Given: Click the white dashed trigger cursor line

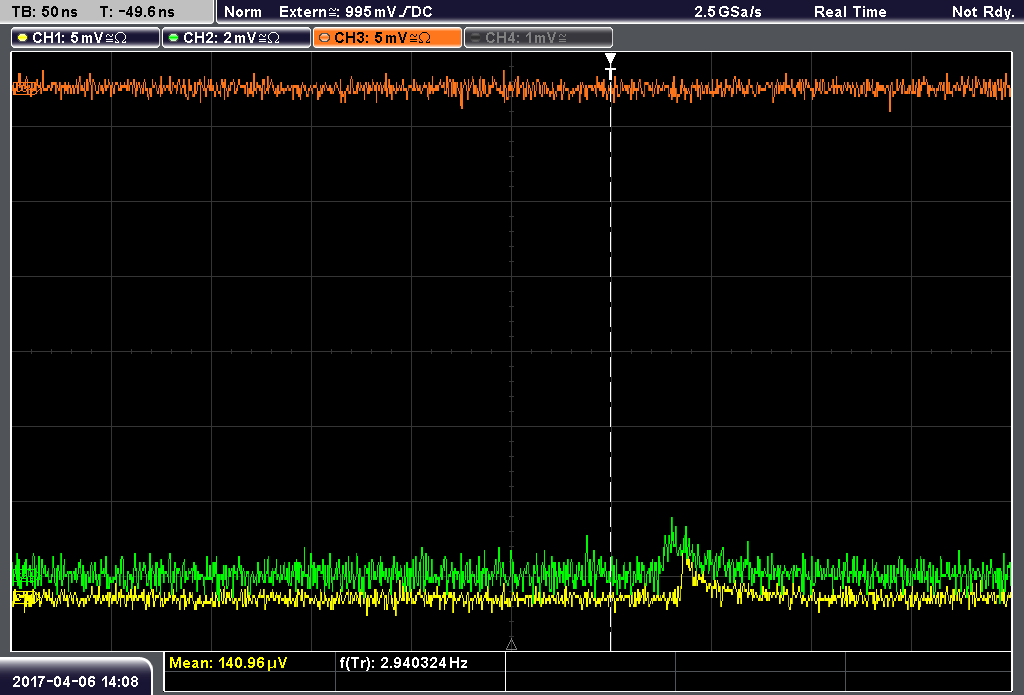Looking at the screenshot, I should coord(611,366).
